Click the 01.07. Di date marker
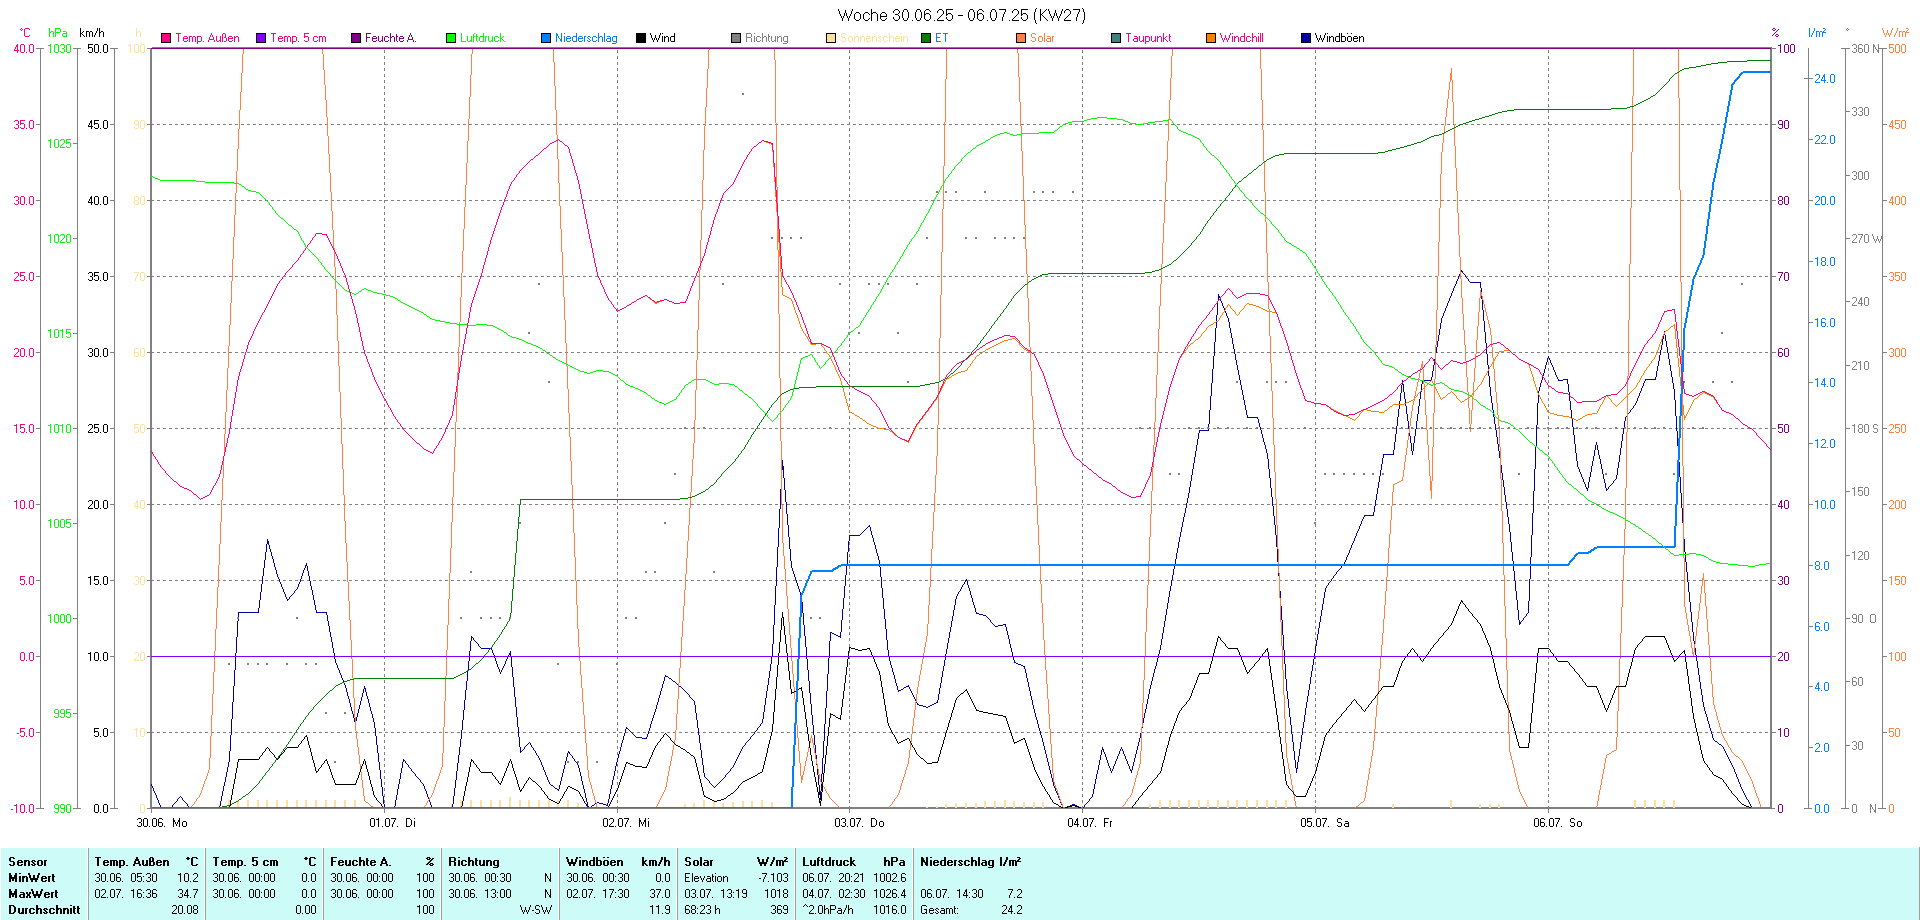The height and width of the screenshot is (920, 1920). (x=392, y=823)
